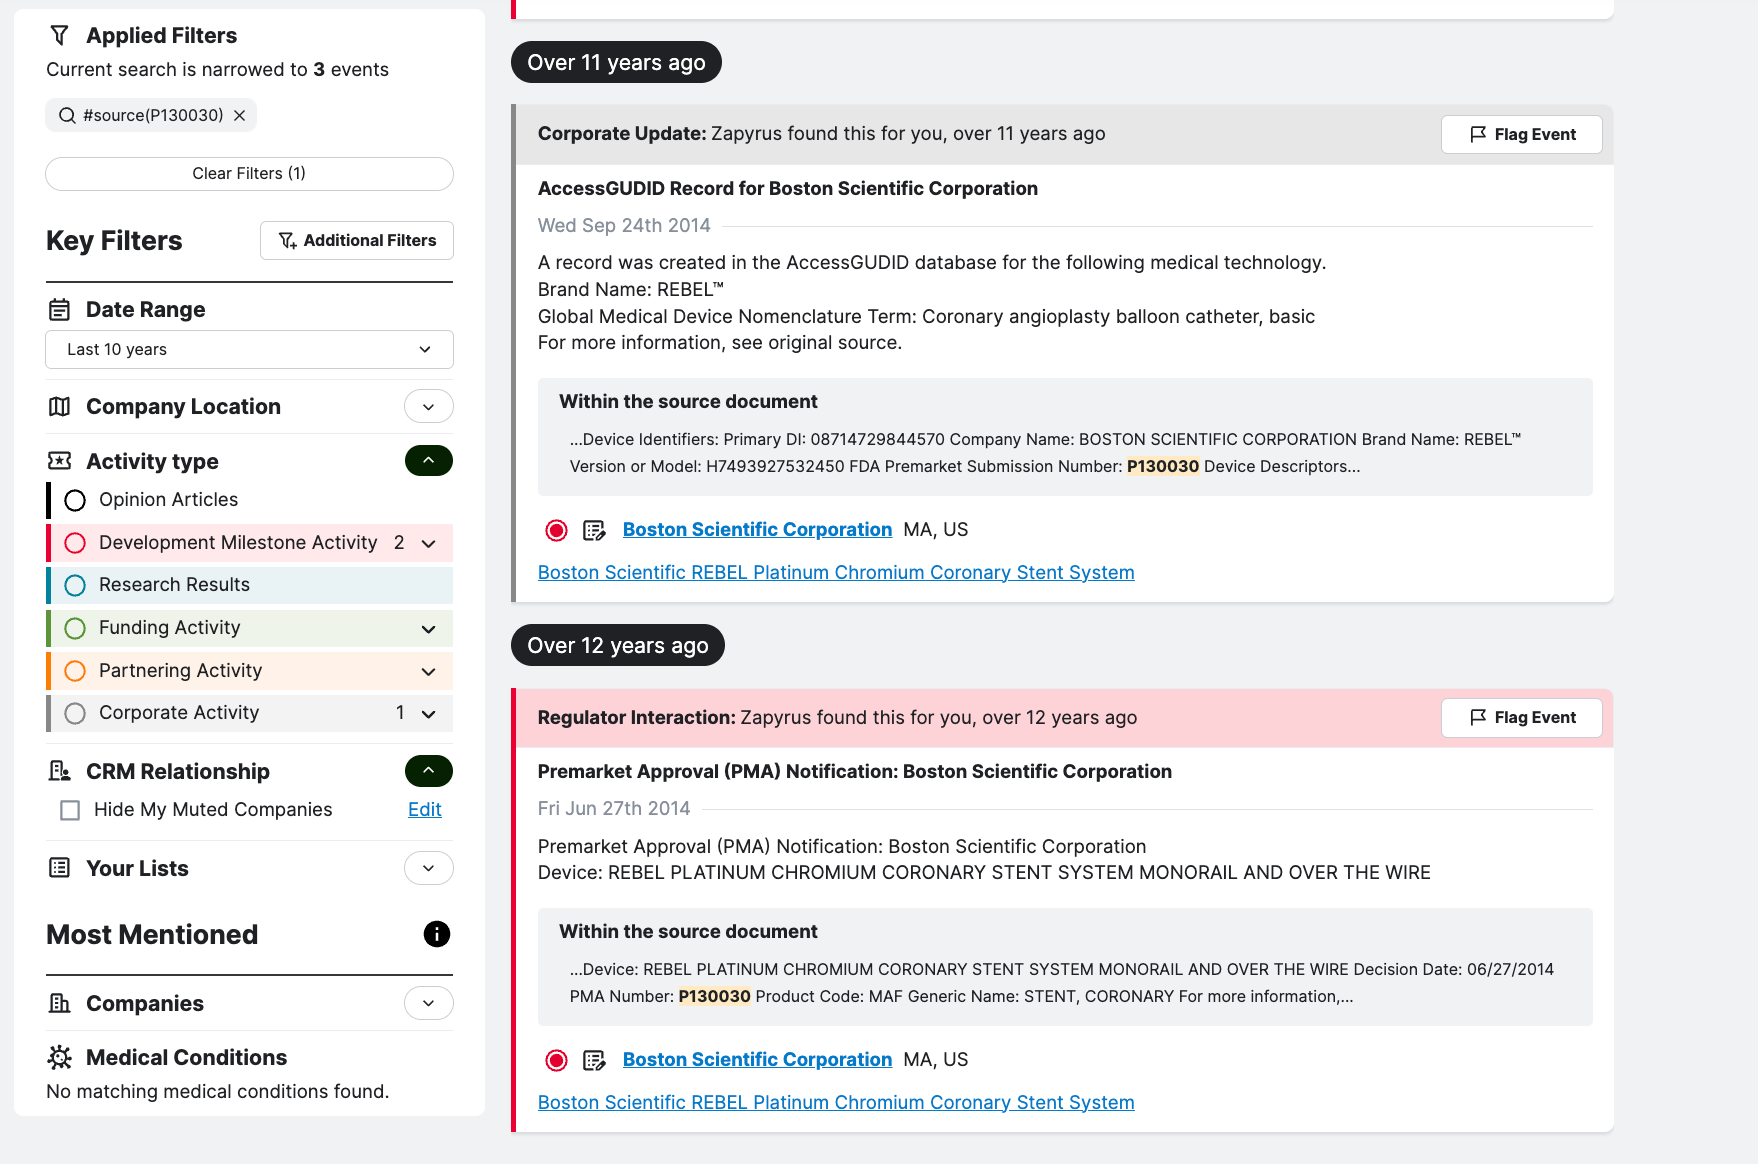
Task: Expand the Companies section
Action: [428, 1003]
